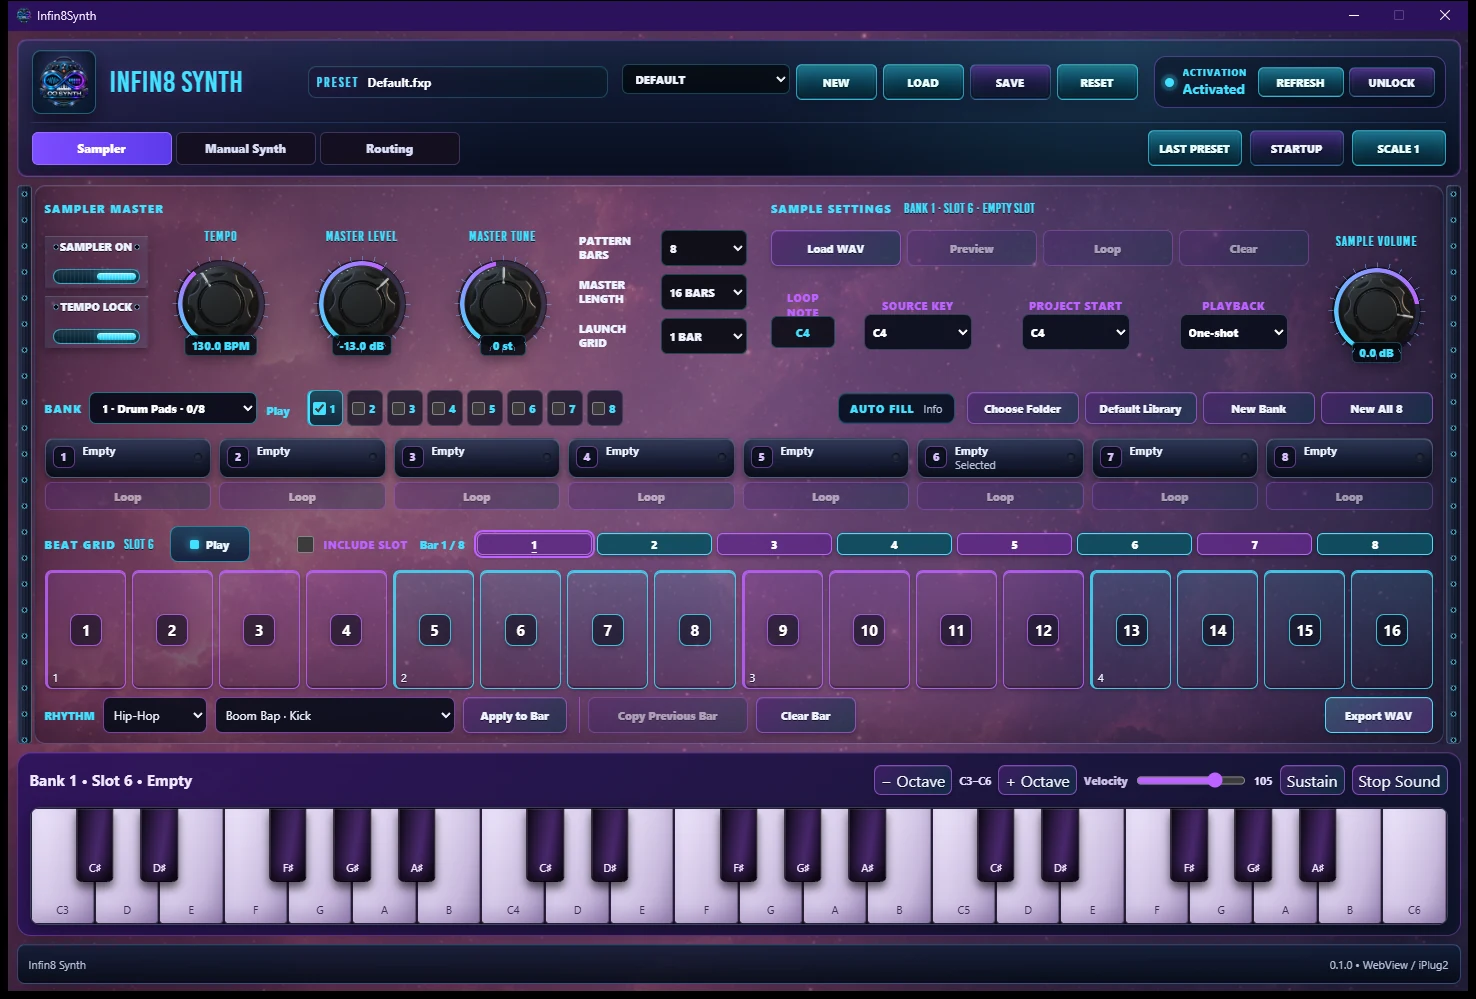Click the Boom Bap · Kick pattern dropdown
The width and height of the screenshot is (1476, 999).
tap(335, 715)
